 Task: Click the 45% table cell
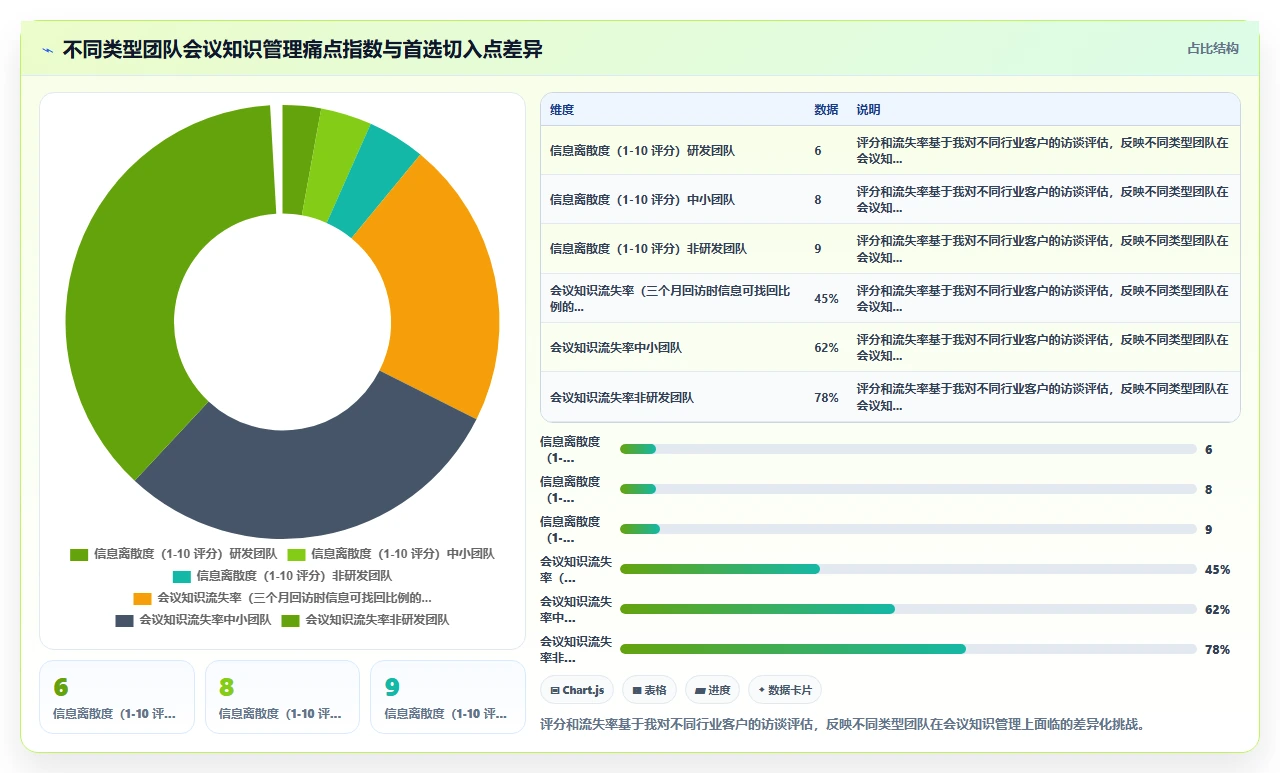click(x=826, y=298)
